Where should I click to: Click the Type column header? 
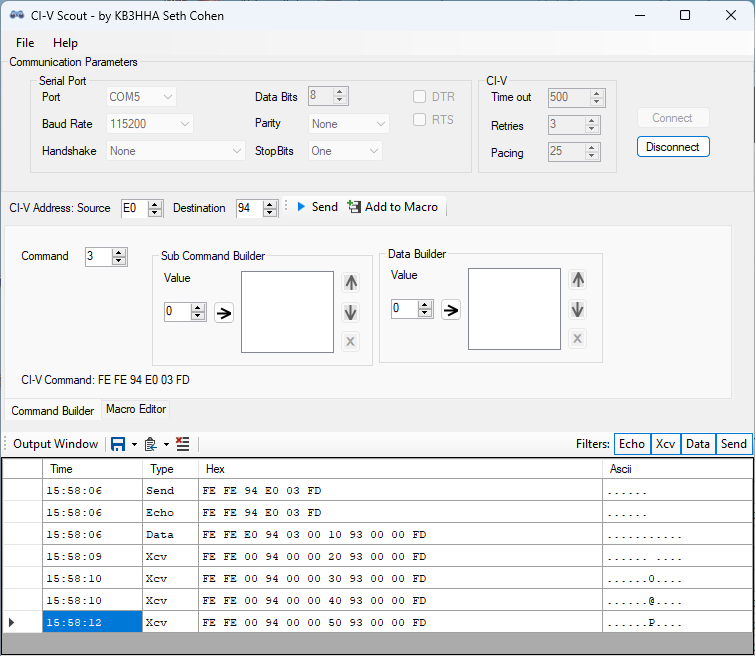point(171,469)
